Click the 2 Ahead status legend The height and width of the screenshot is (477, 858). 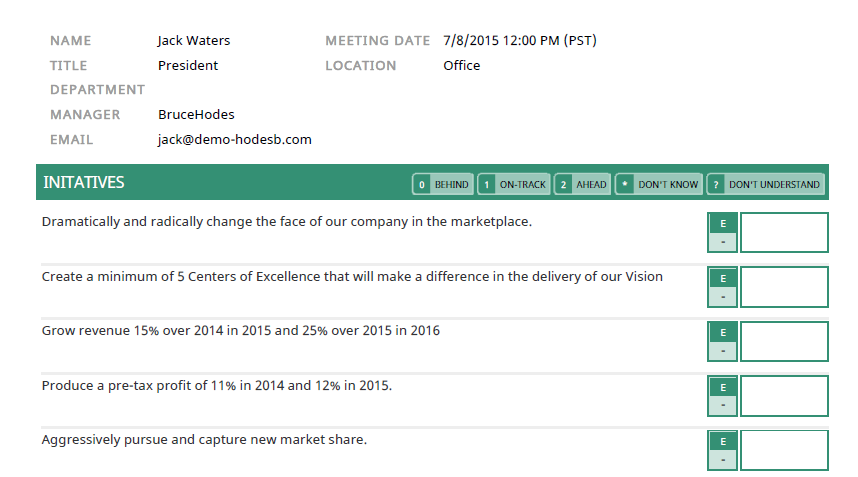click(582, 185)
